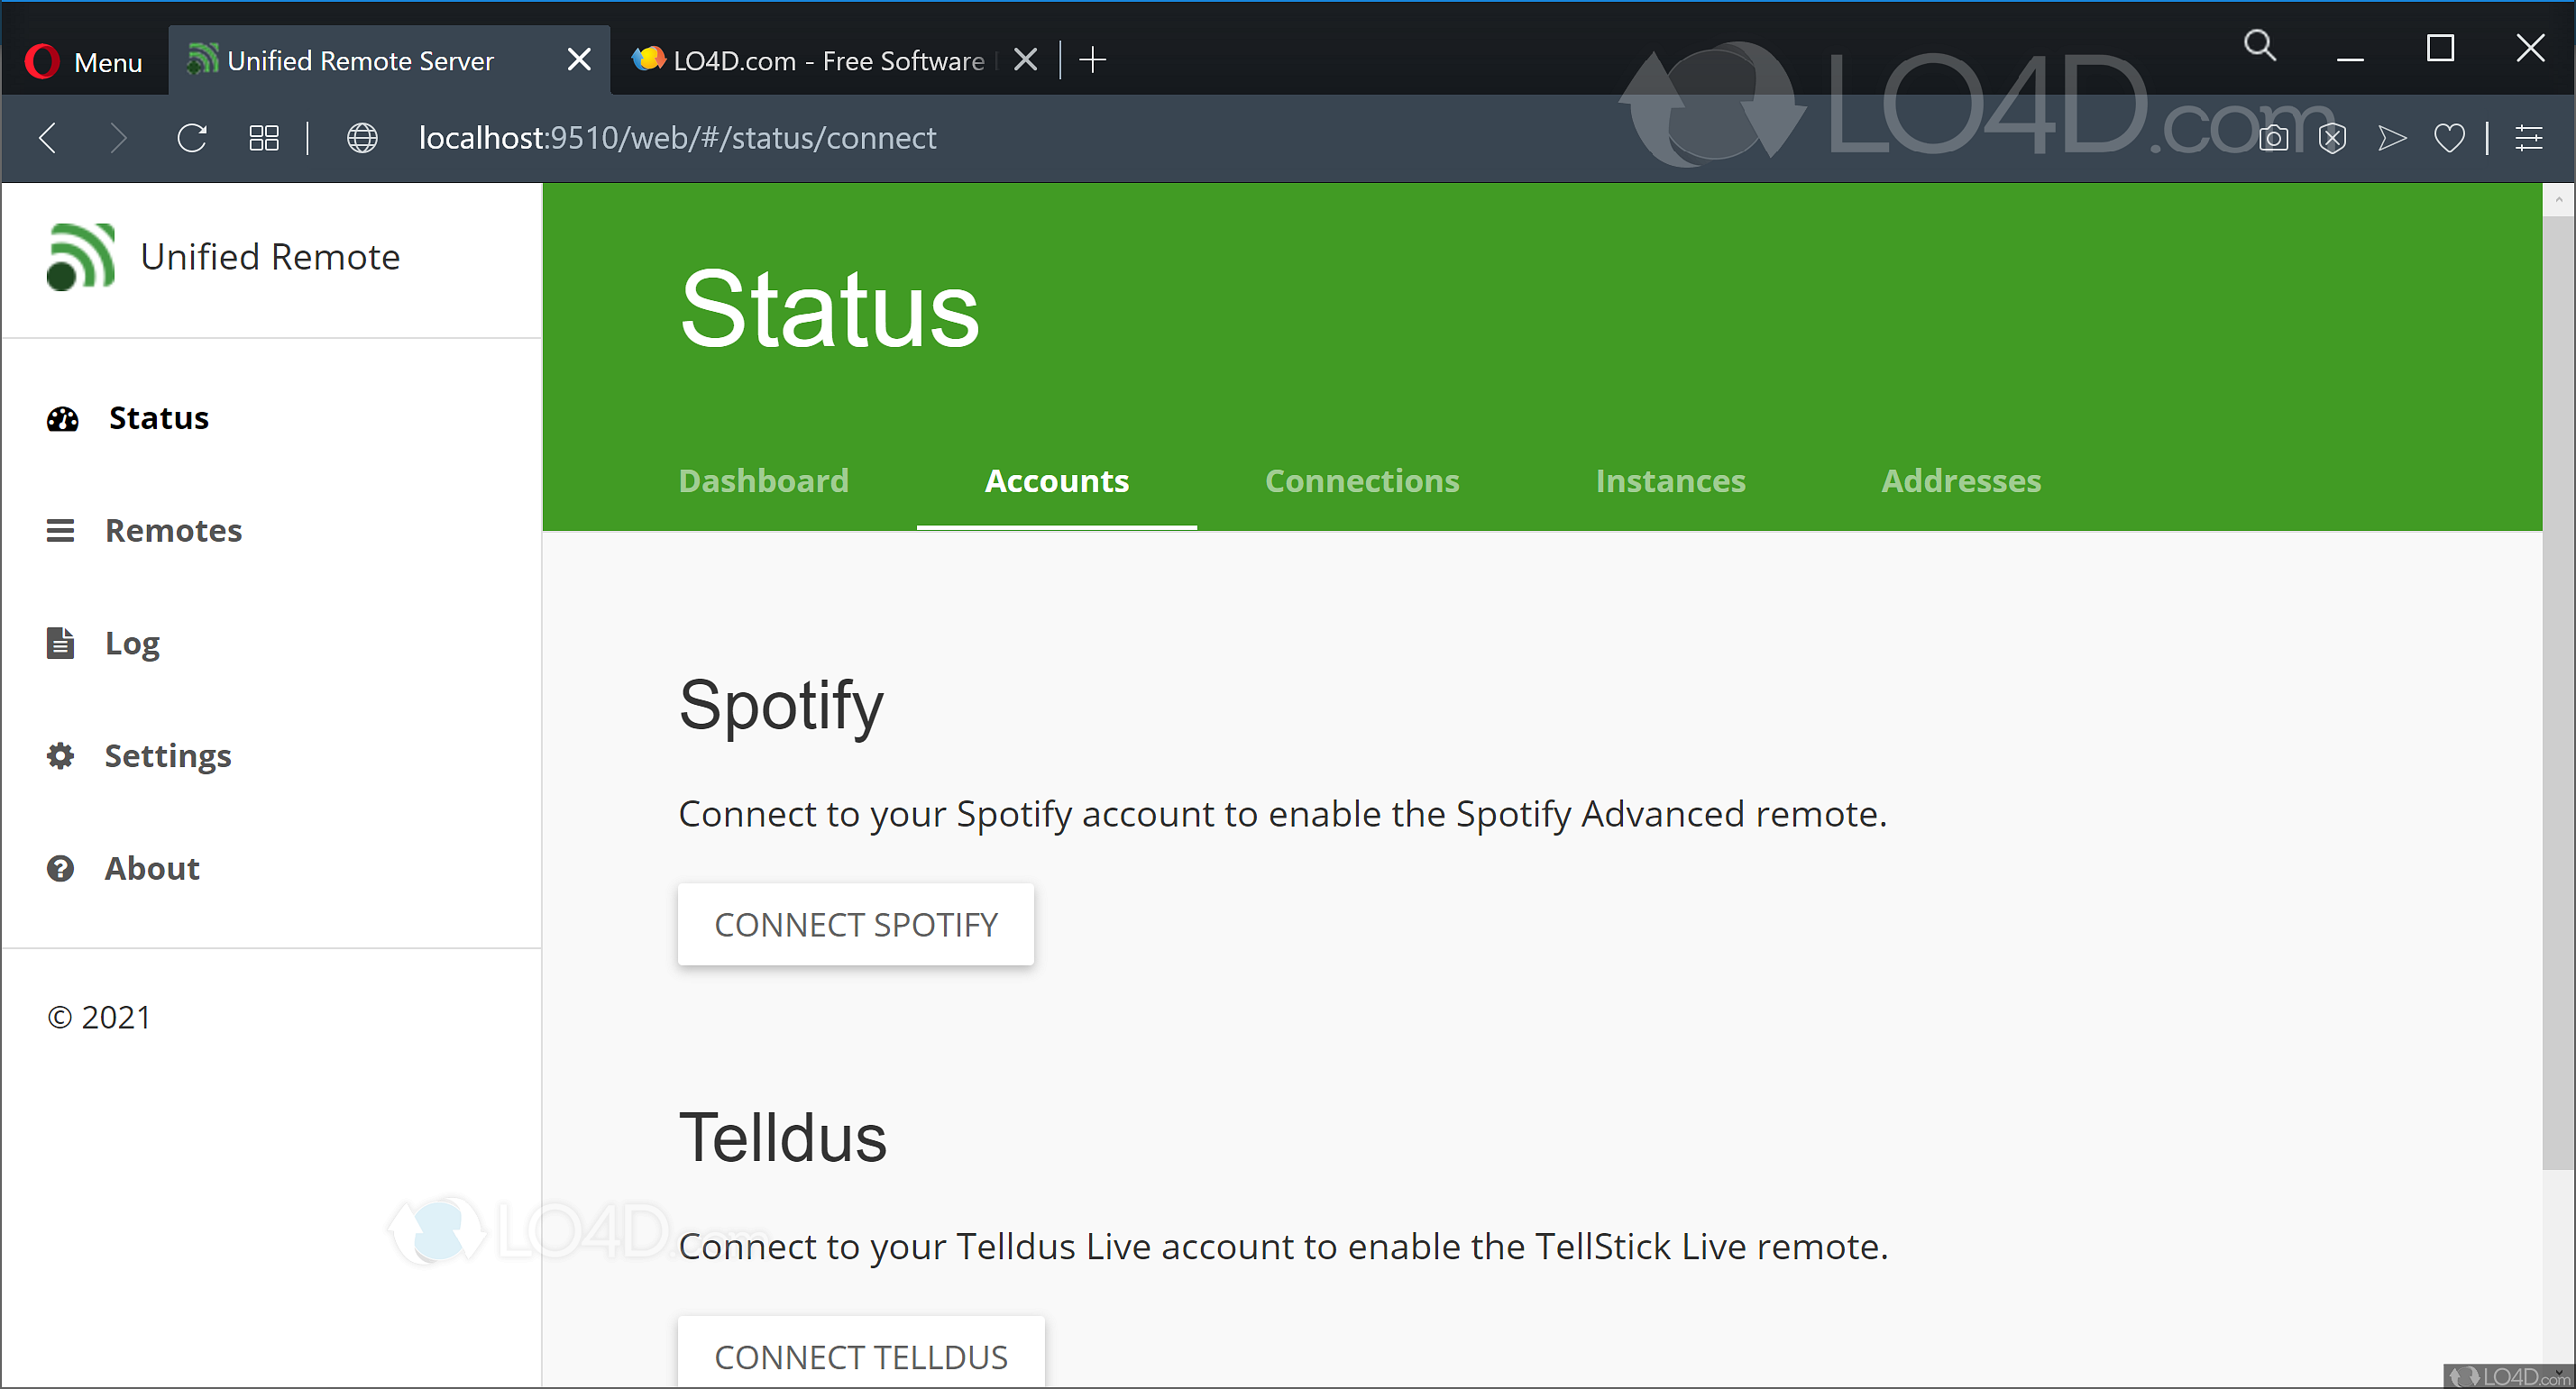Open the speed dial tiles icon
Image resolution: width=2576 pixels, height=1389 pixels.
coord(263,138)
